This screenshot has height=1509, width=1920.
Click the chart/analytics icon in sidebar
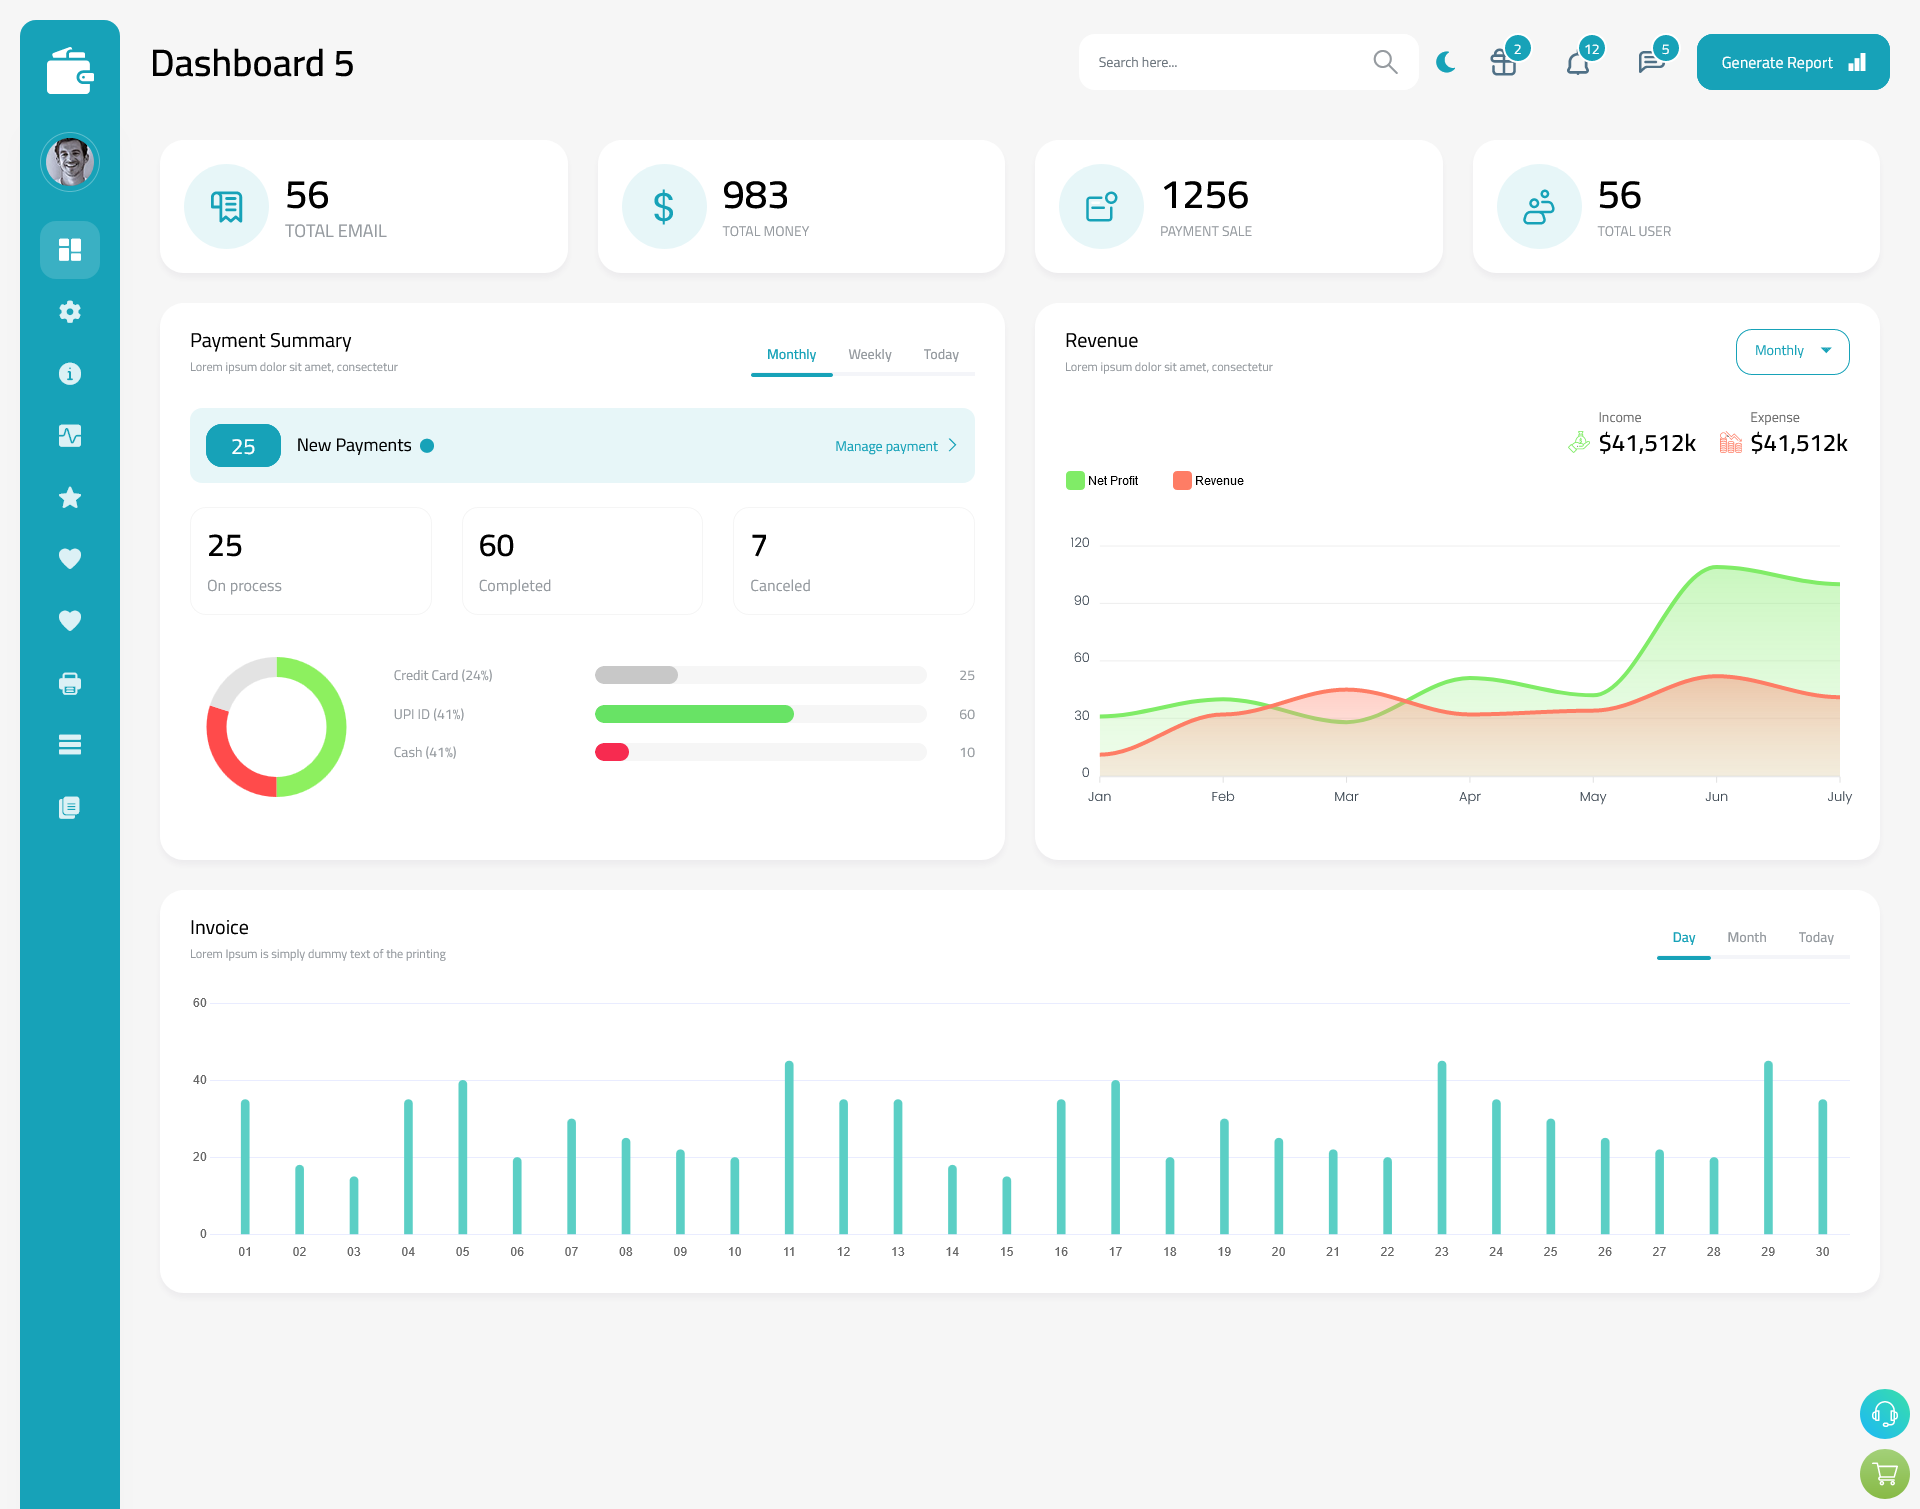coord(70,435)
